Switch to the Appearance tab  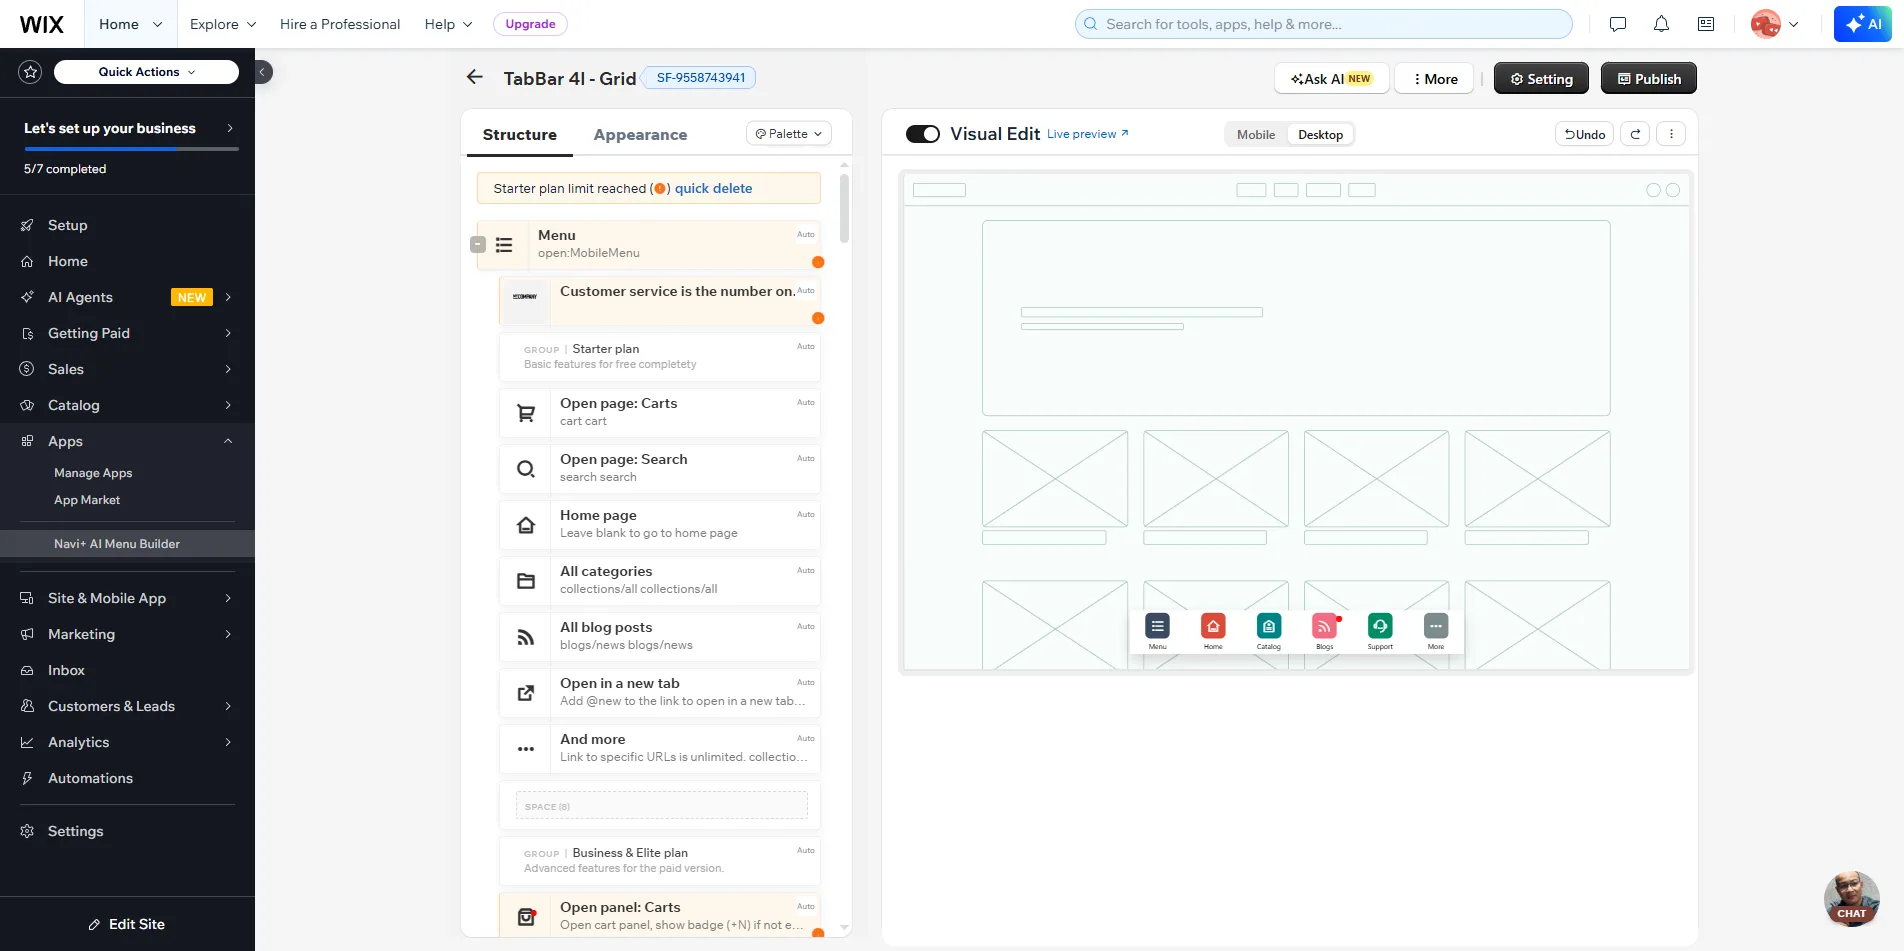tap(640, 135)
